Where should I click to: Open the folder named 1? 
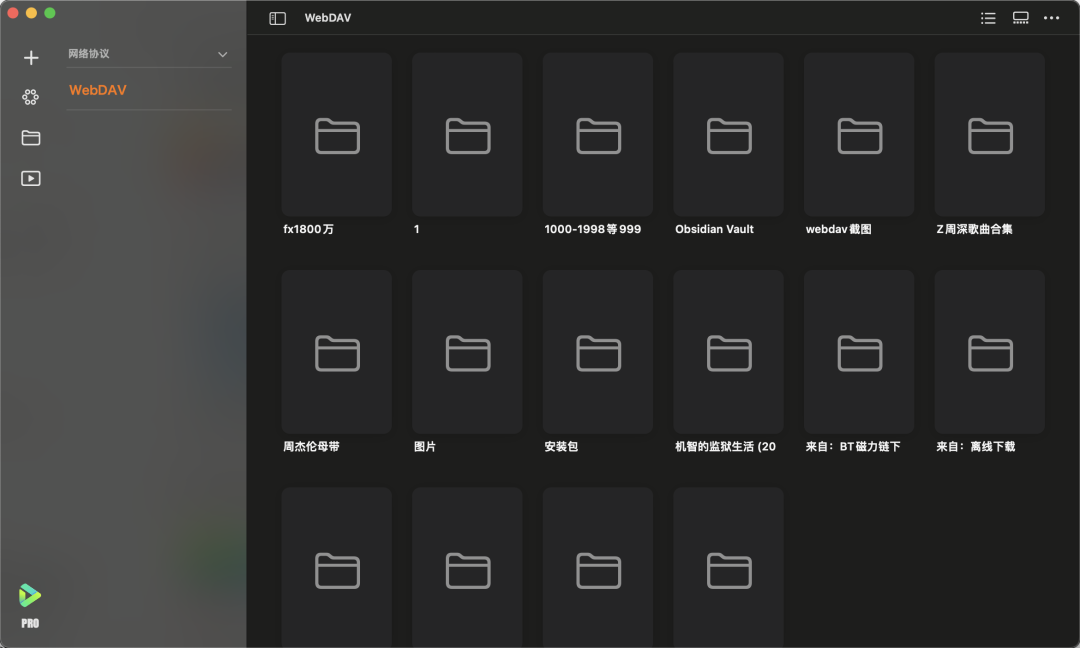pos(467,135)
